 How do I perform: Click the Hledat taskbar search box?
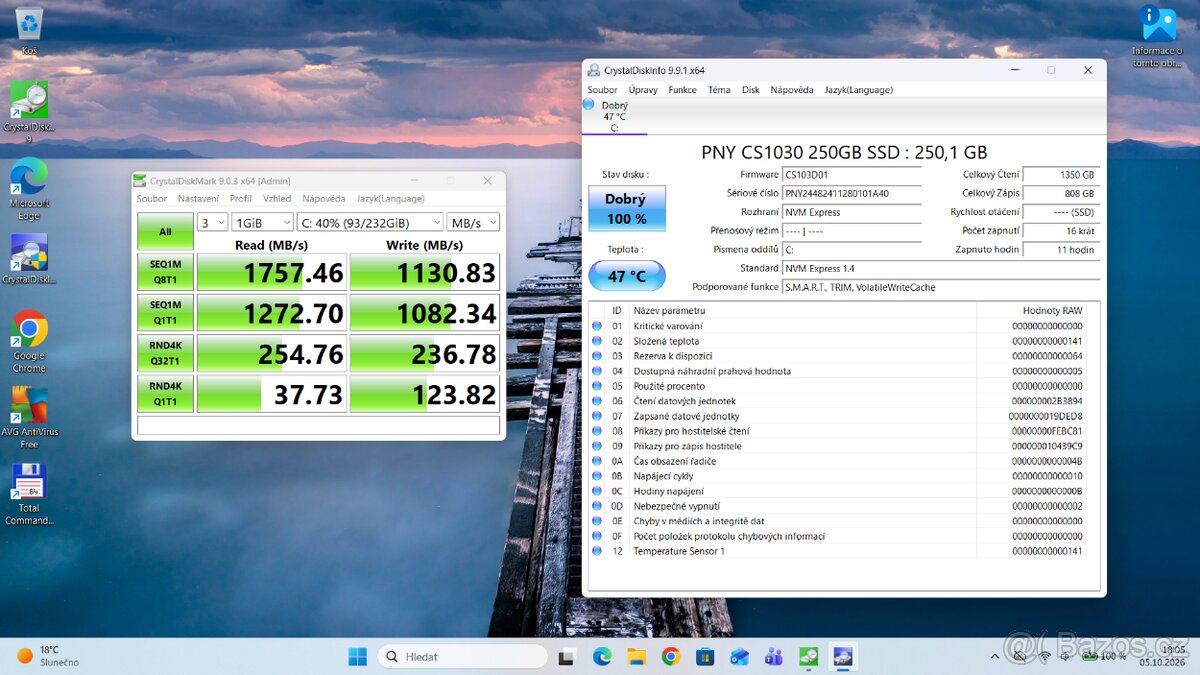click(462, 657)
